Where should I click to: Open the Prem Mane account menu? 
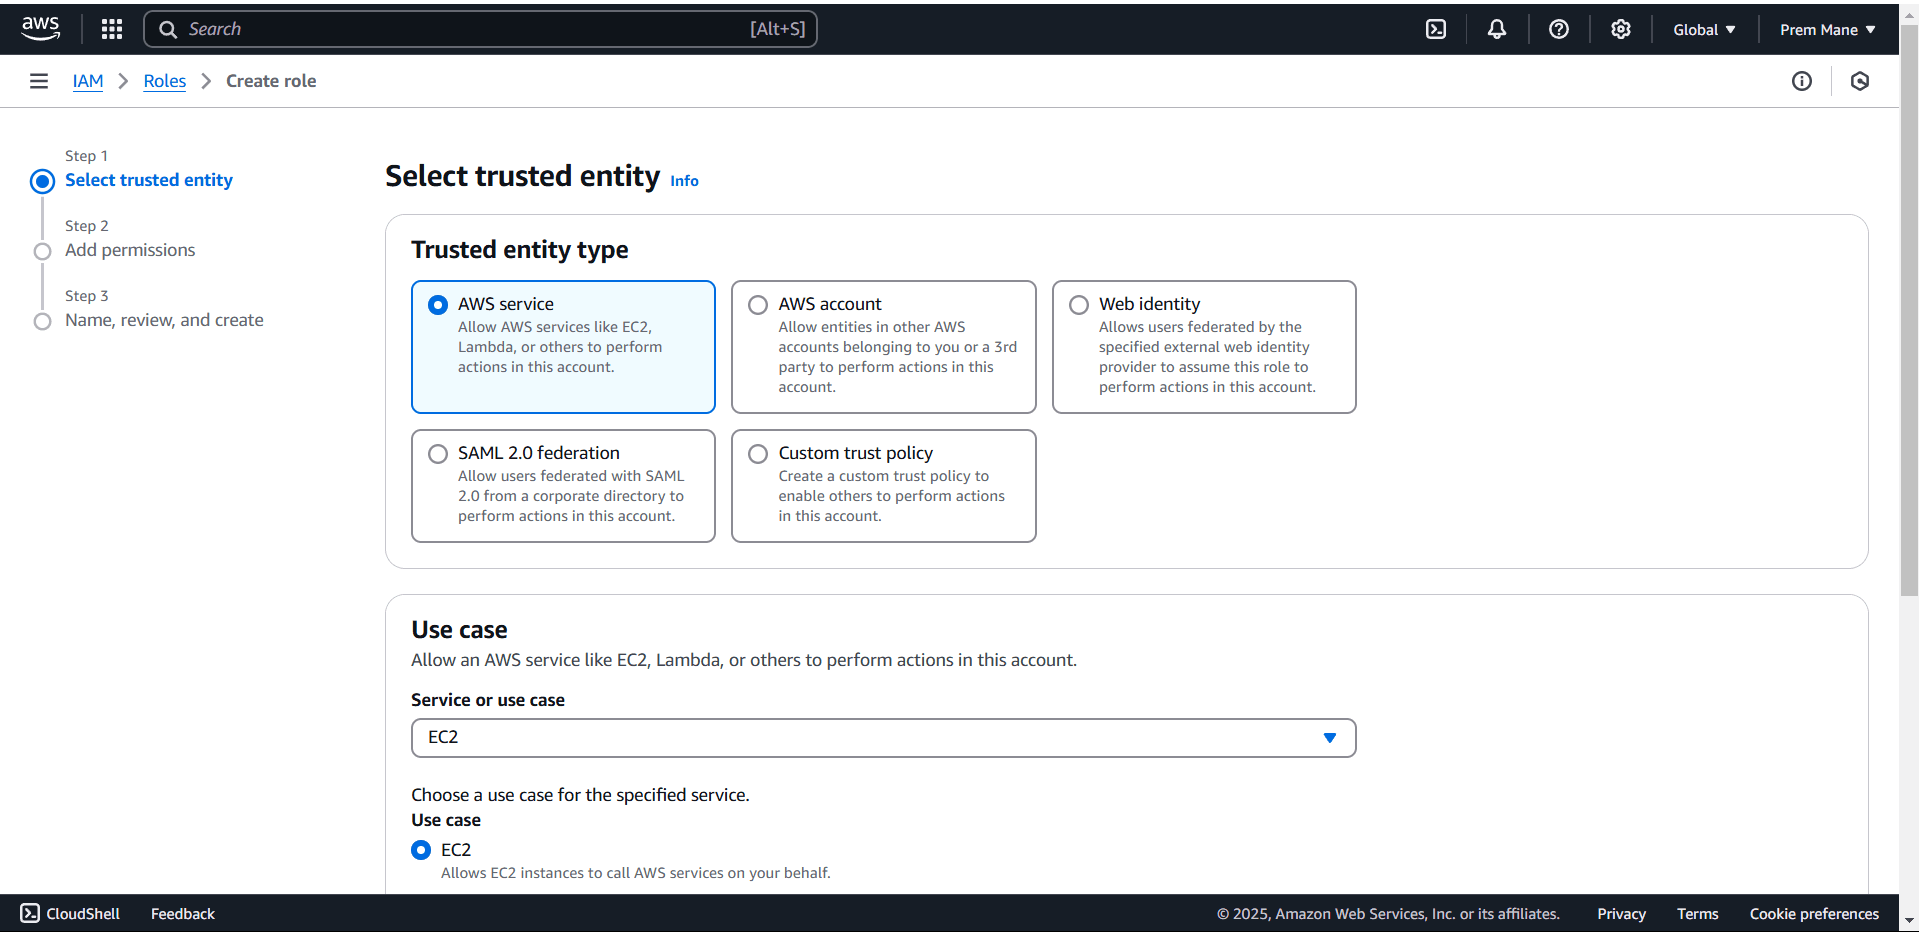click(x=1827, y=29)
